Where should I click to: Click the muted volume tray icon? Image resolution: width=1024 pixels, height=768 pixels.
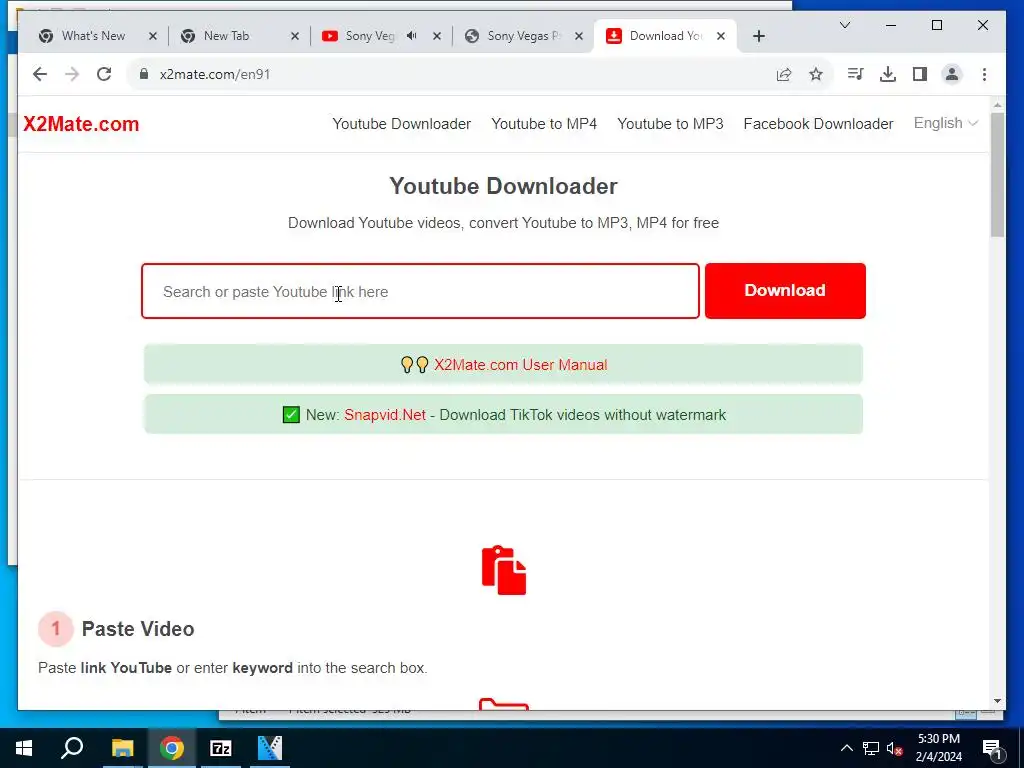pyautogui.click(x=895, y=749)
